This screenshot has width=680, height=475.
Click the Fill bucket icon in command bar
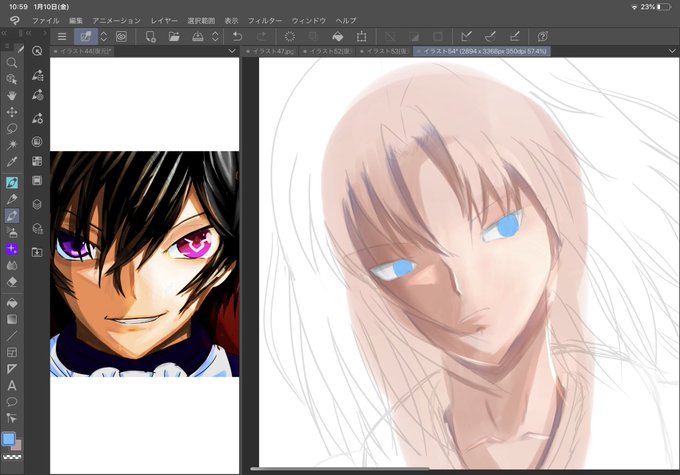coord(337,36)
